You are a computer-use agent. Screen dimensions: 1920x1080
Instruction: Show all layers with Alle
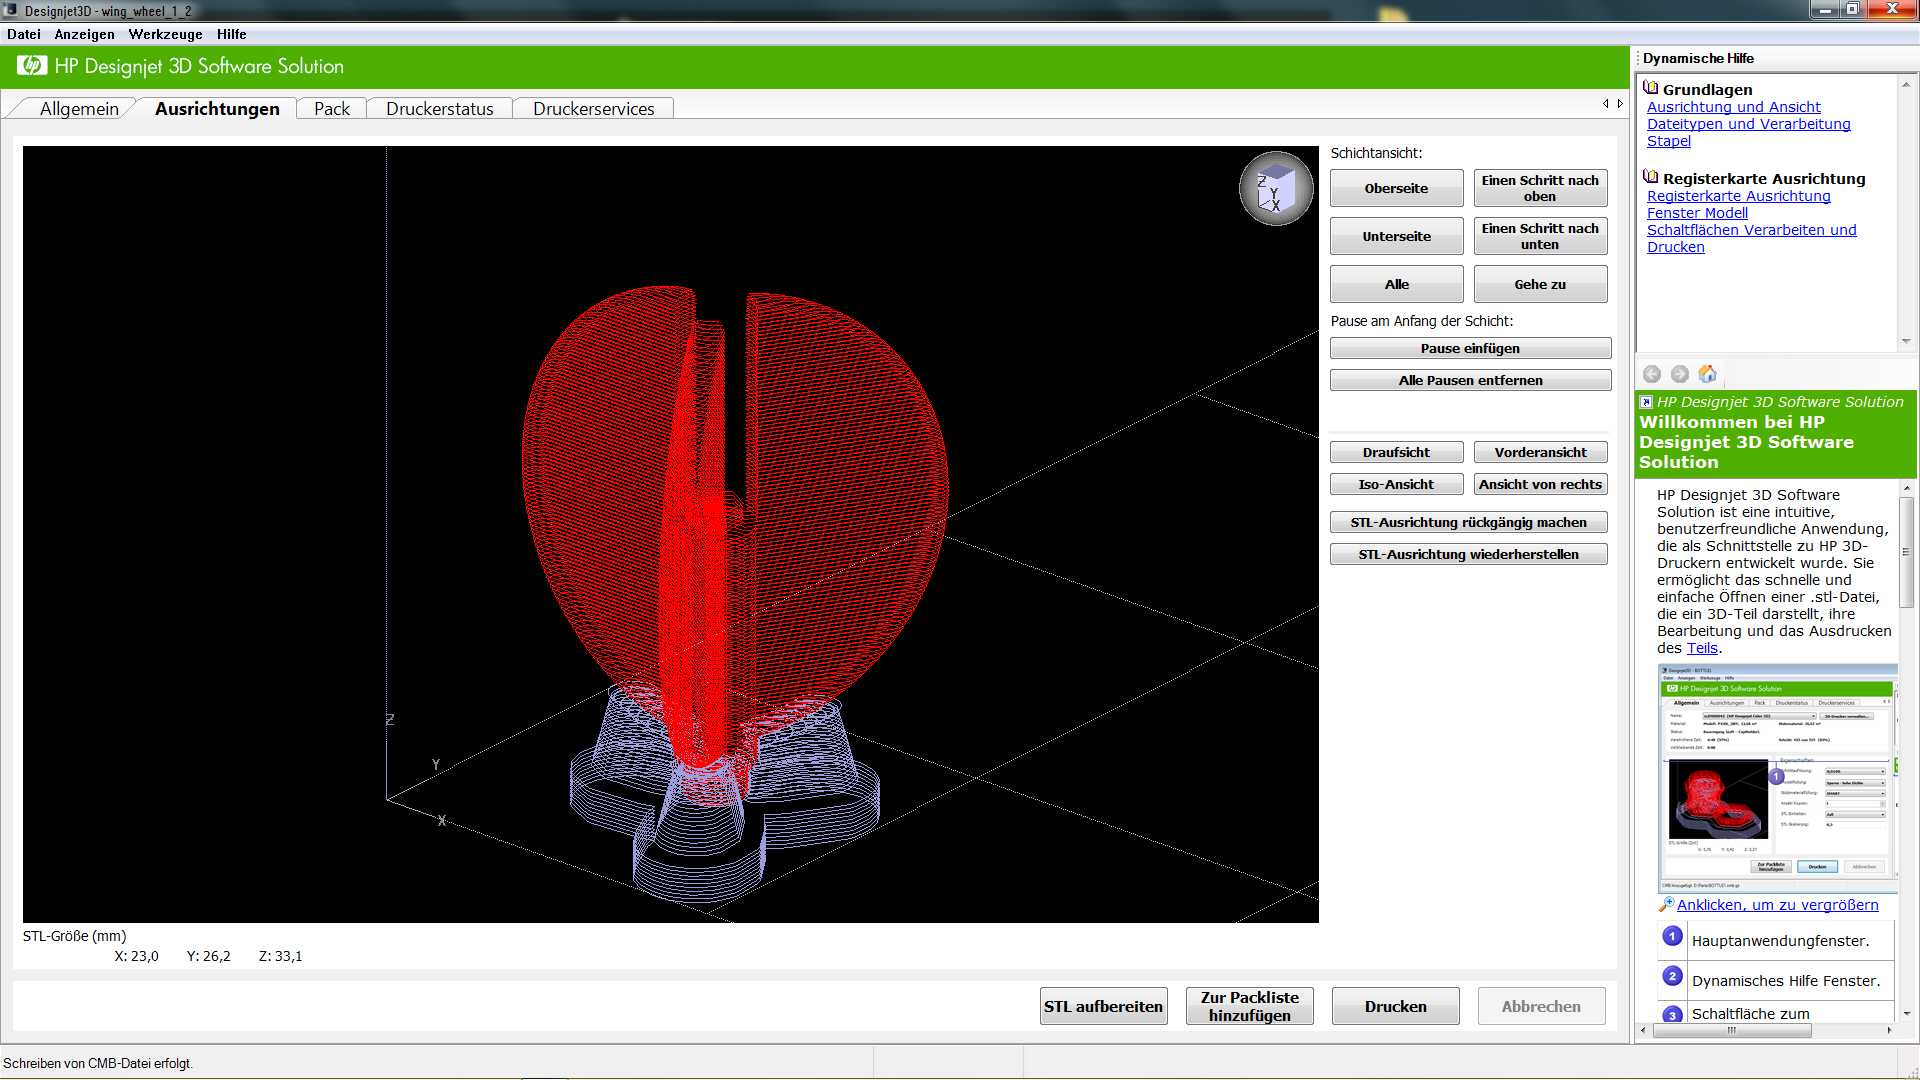tap(1396, 284)
